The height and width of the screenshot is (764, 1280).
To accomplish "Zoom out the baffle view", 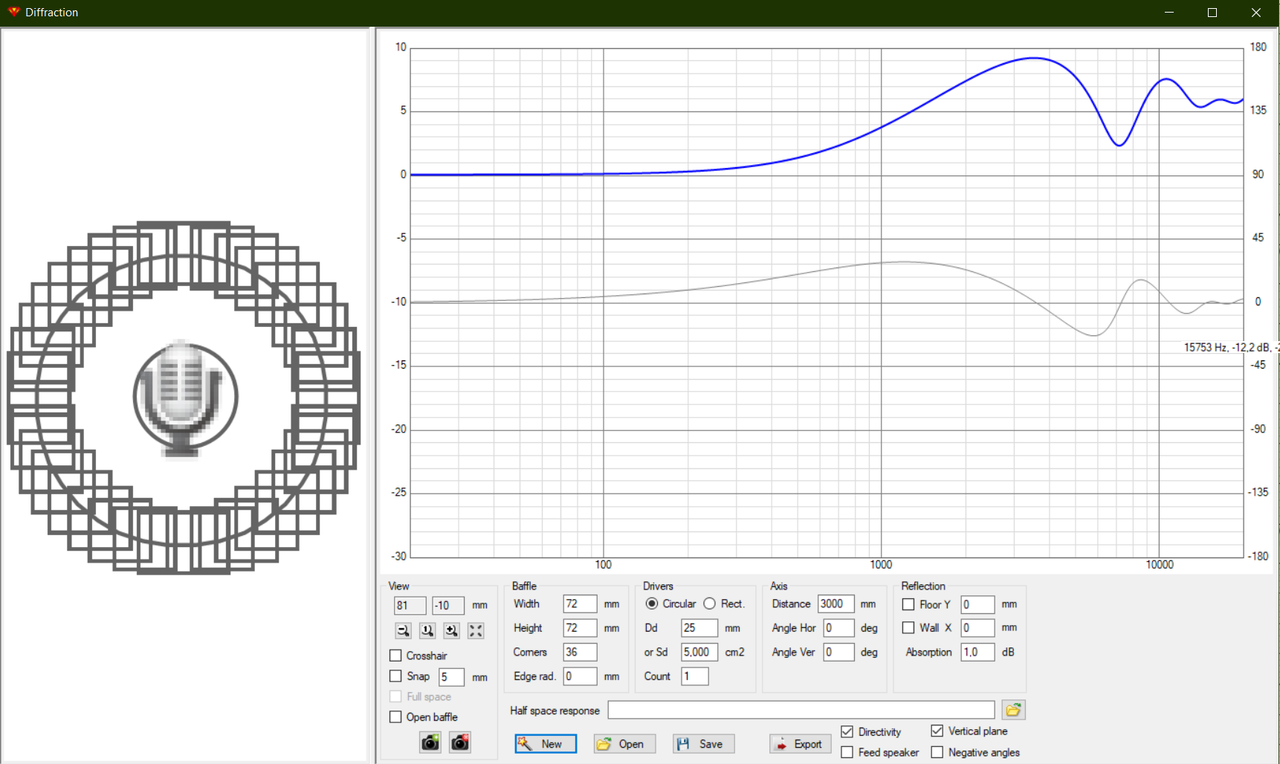I will click(403, 630).
